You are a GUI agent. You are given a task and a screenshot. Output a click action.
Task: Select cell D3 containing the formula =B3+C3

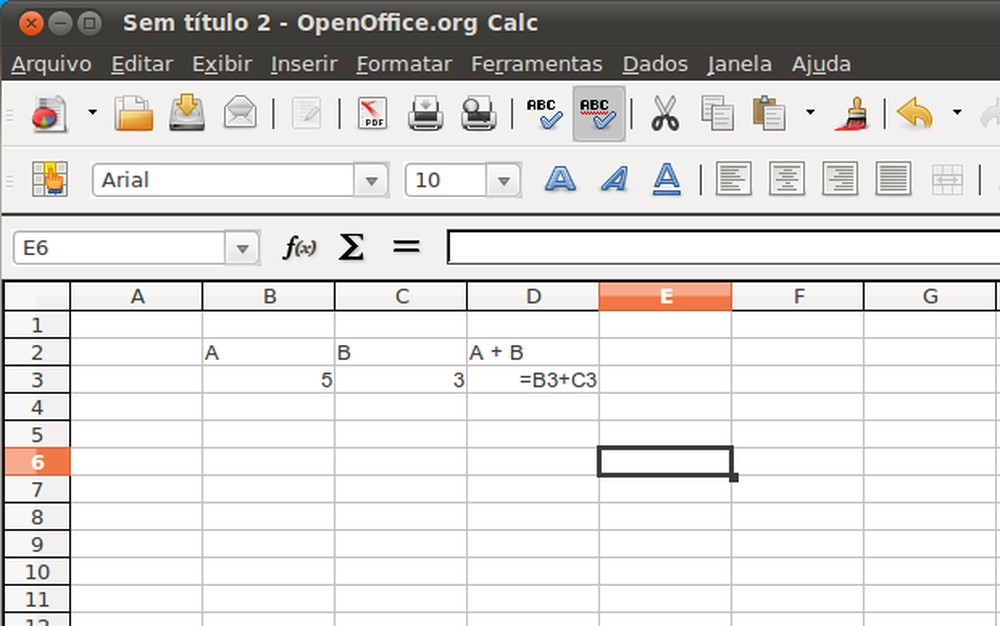pyautogui.click(x=532, y=380)
